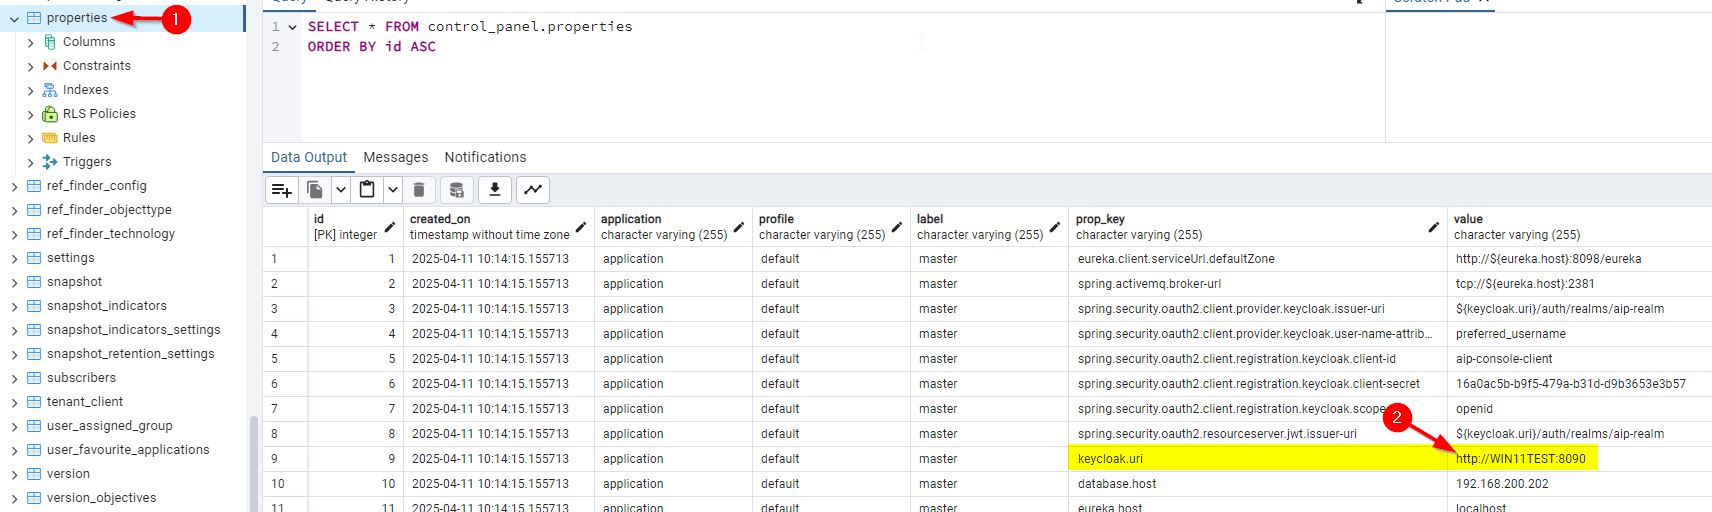This screenshot has width=1712, height=512.
Task: Open the paste options dropdown arrow
Action: coord(393,190)
